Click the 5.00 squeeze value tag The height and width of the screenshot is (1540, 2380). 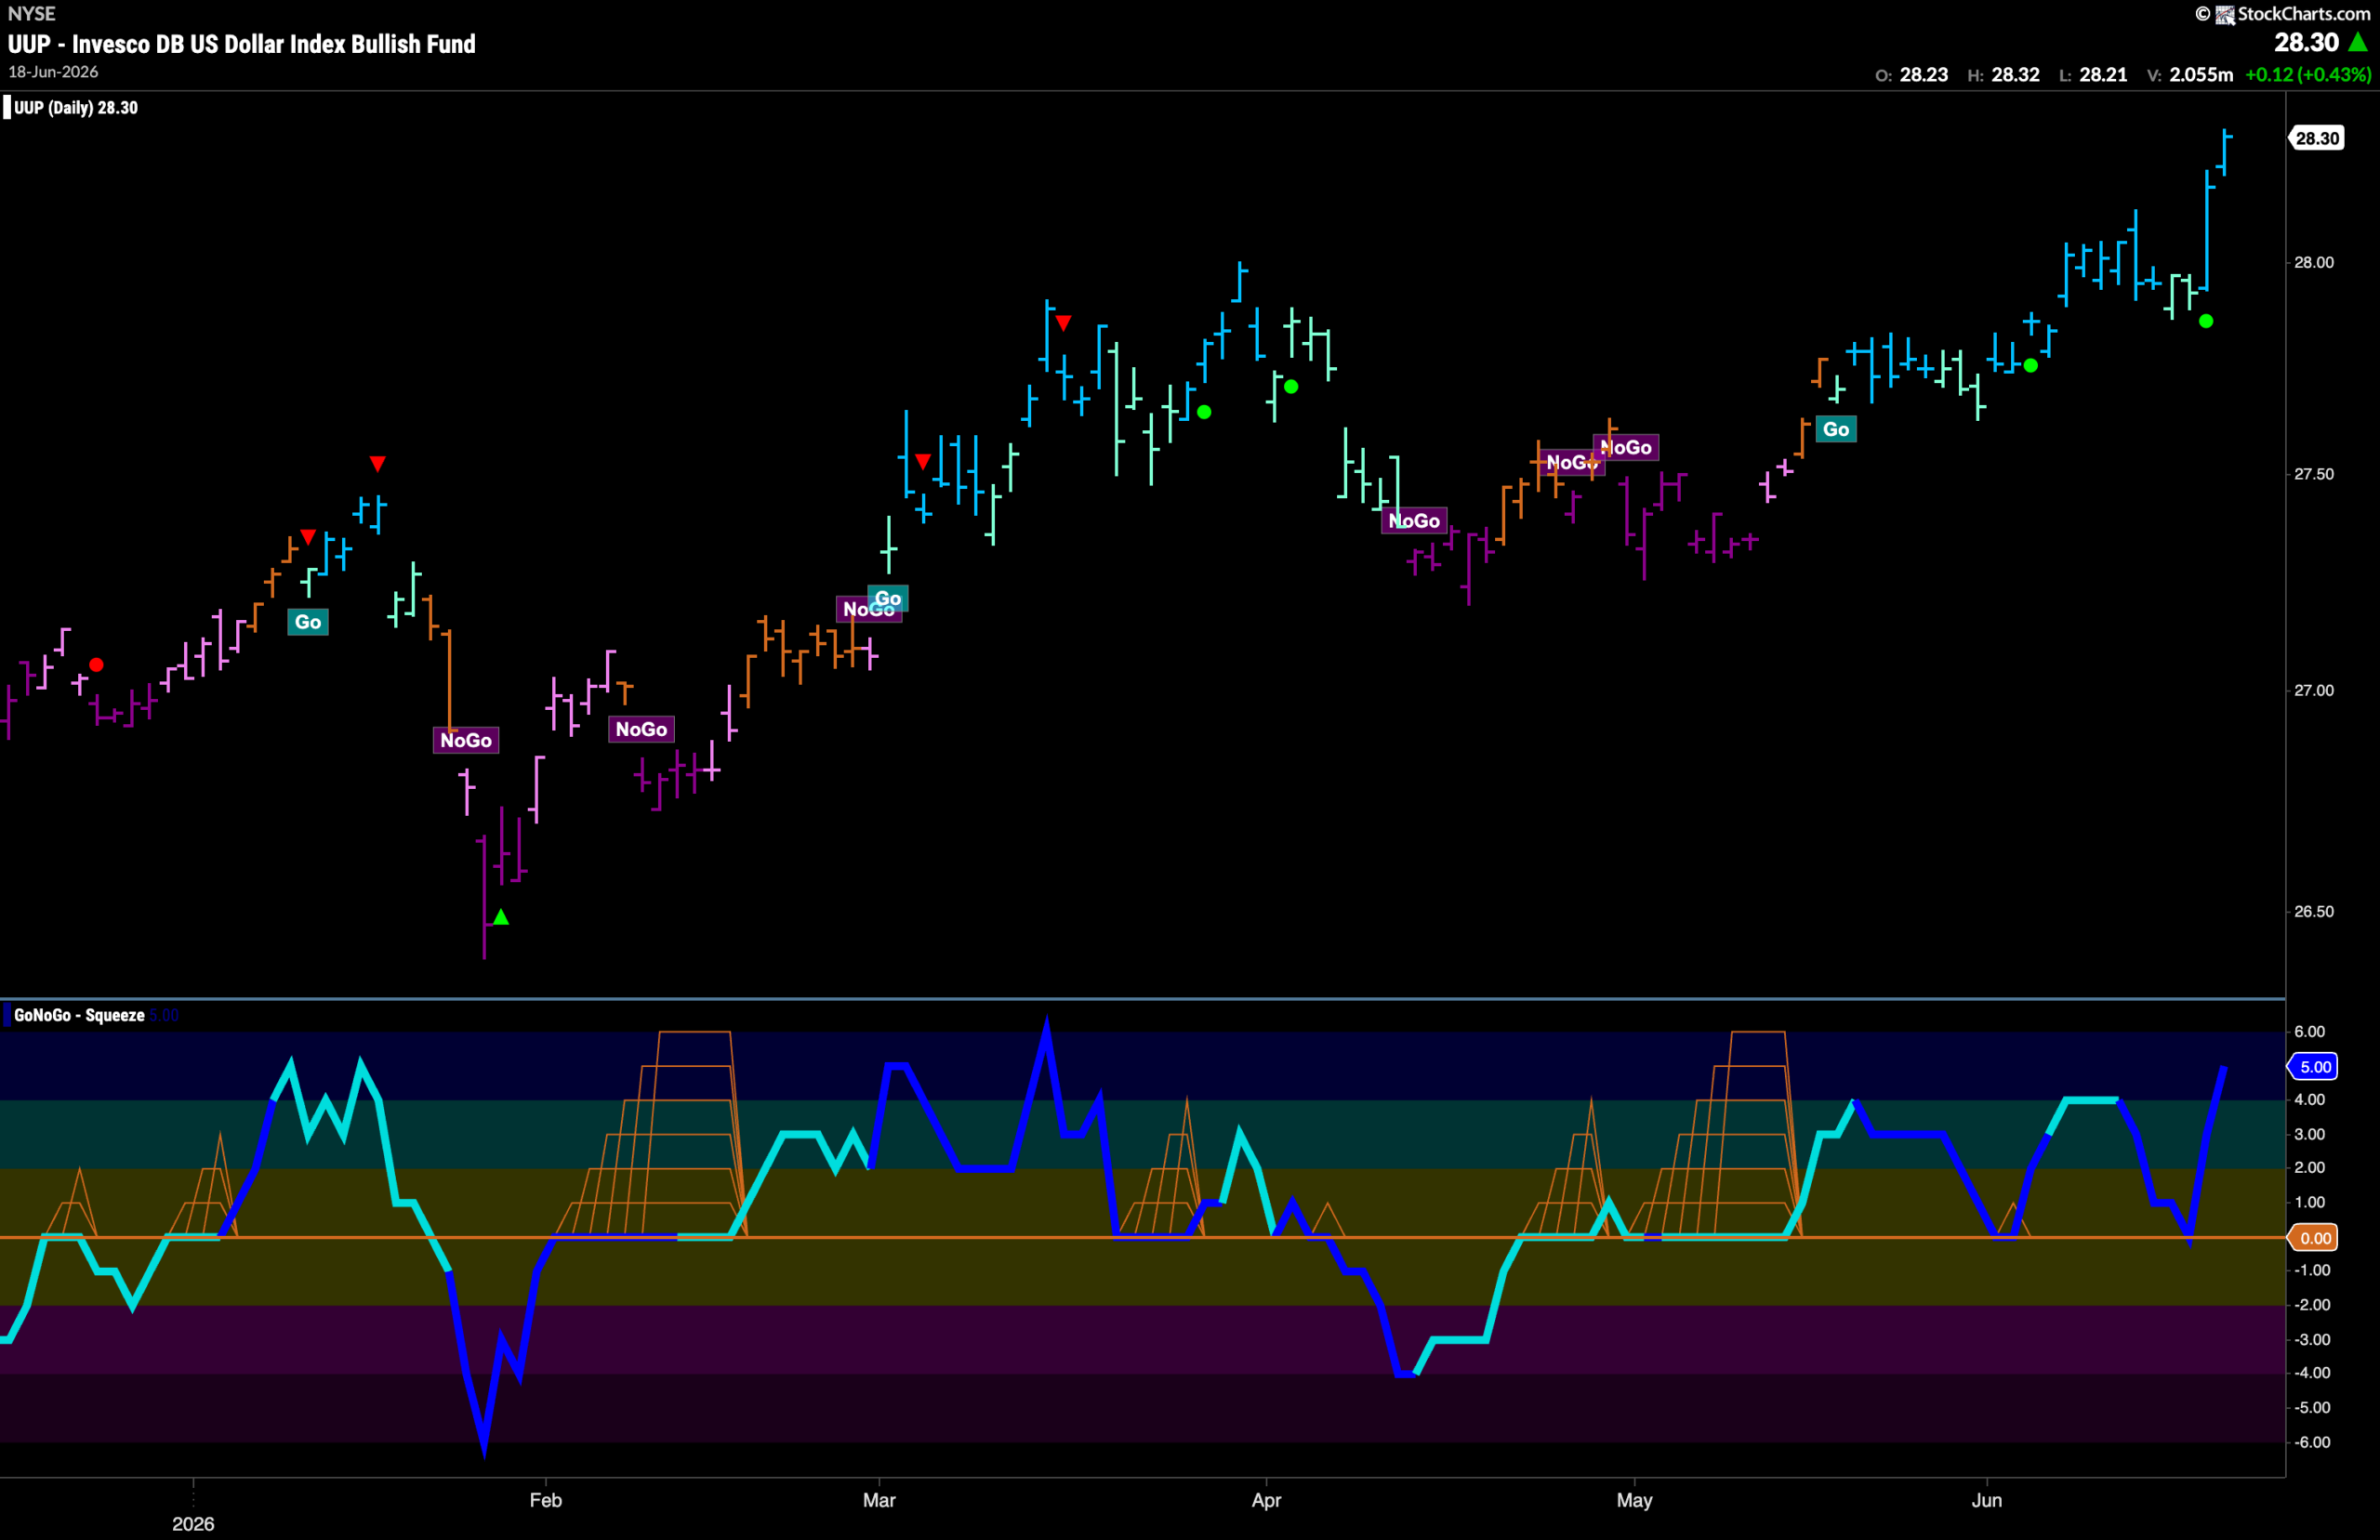[x=2314, y=1067]
